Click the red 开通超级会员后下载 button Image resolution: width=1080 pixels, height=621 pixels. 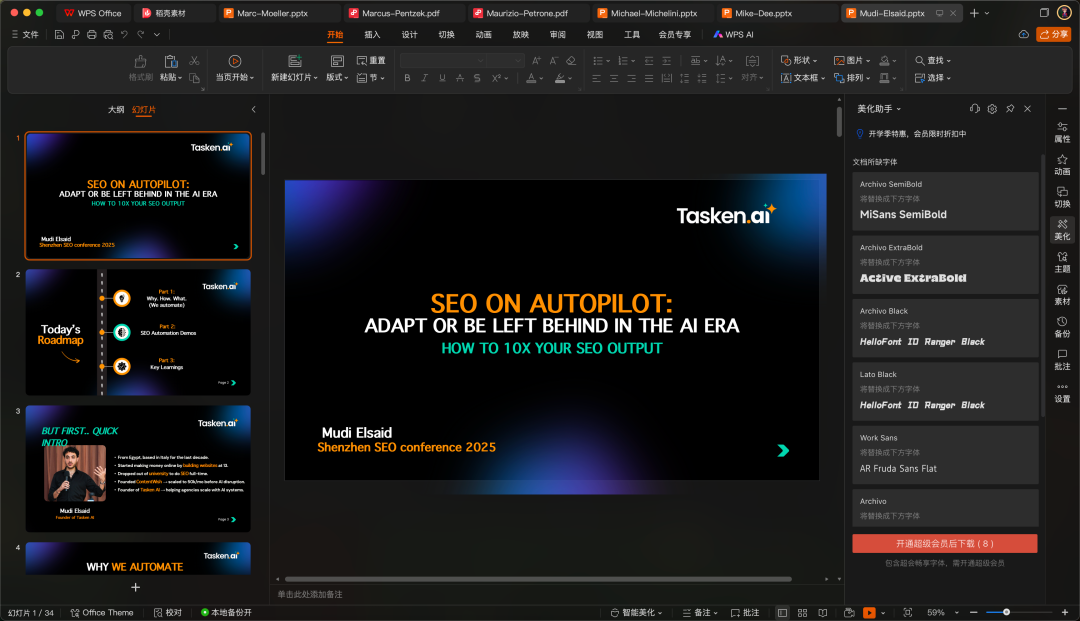coord(944,543)
